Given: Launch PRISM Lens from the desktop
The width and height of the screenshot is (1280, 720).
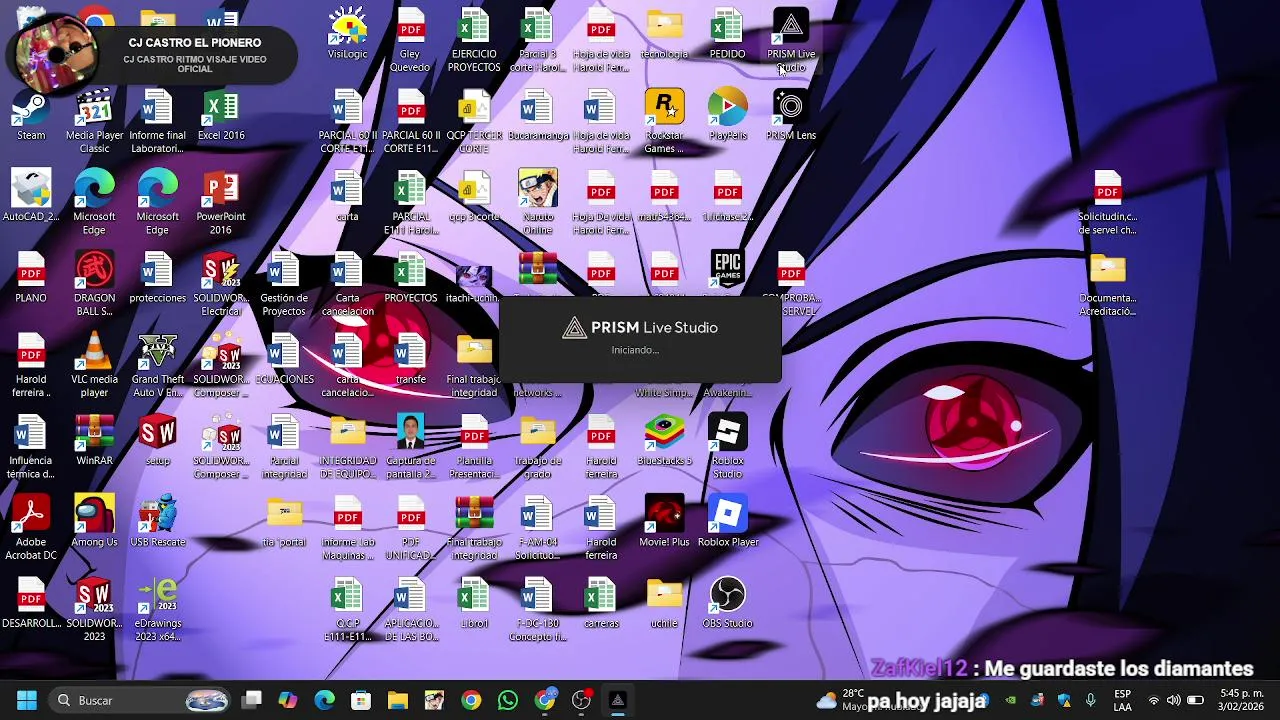Looking at the screenshot, I should (791, 114).
